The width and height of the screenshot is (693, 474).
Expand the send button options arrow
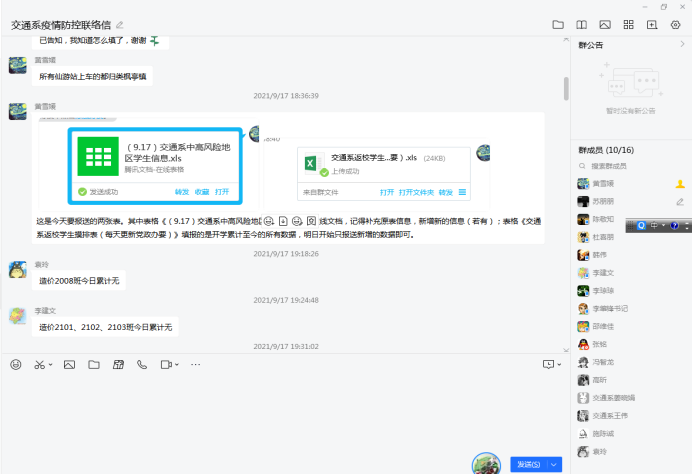click(555, 464)
